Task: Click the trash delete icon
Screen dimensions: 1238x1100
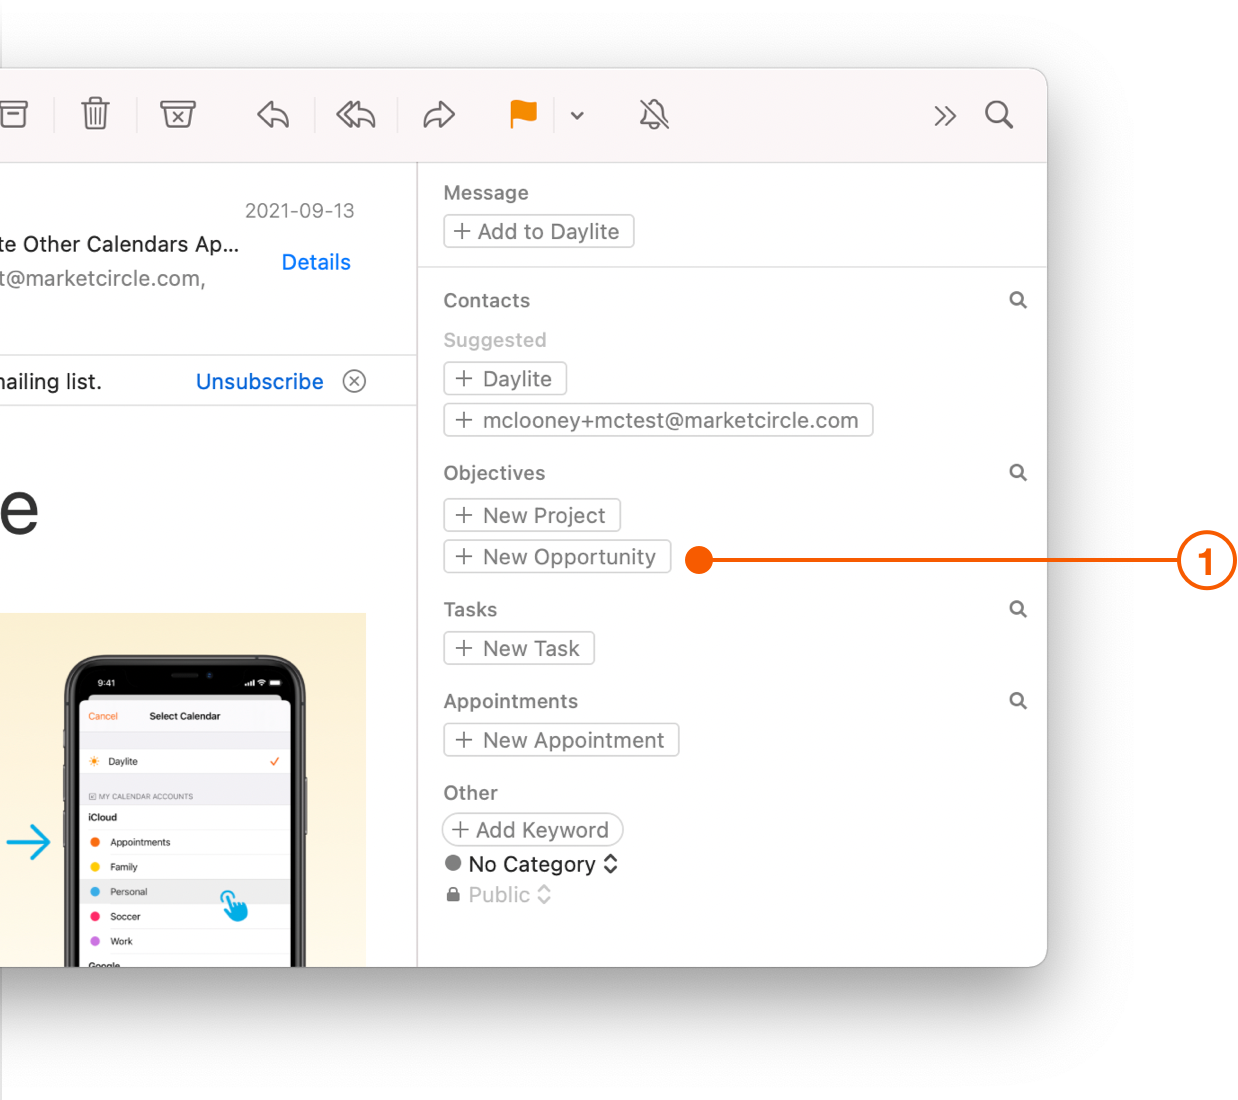Action: [95, 114]
